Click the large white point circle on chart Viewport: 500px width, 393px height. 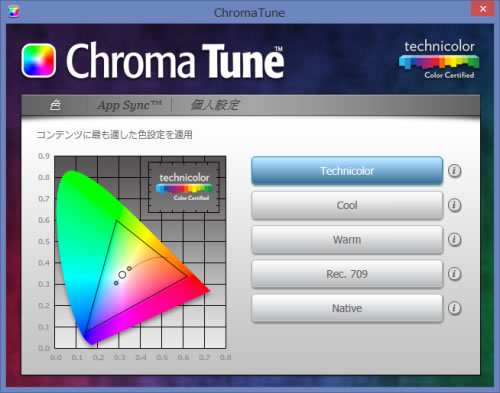[122, 275]
